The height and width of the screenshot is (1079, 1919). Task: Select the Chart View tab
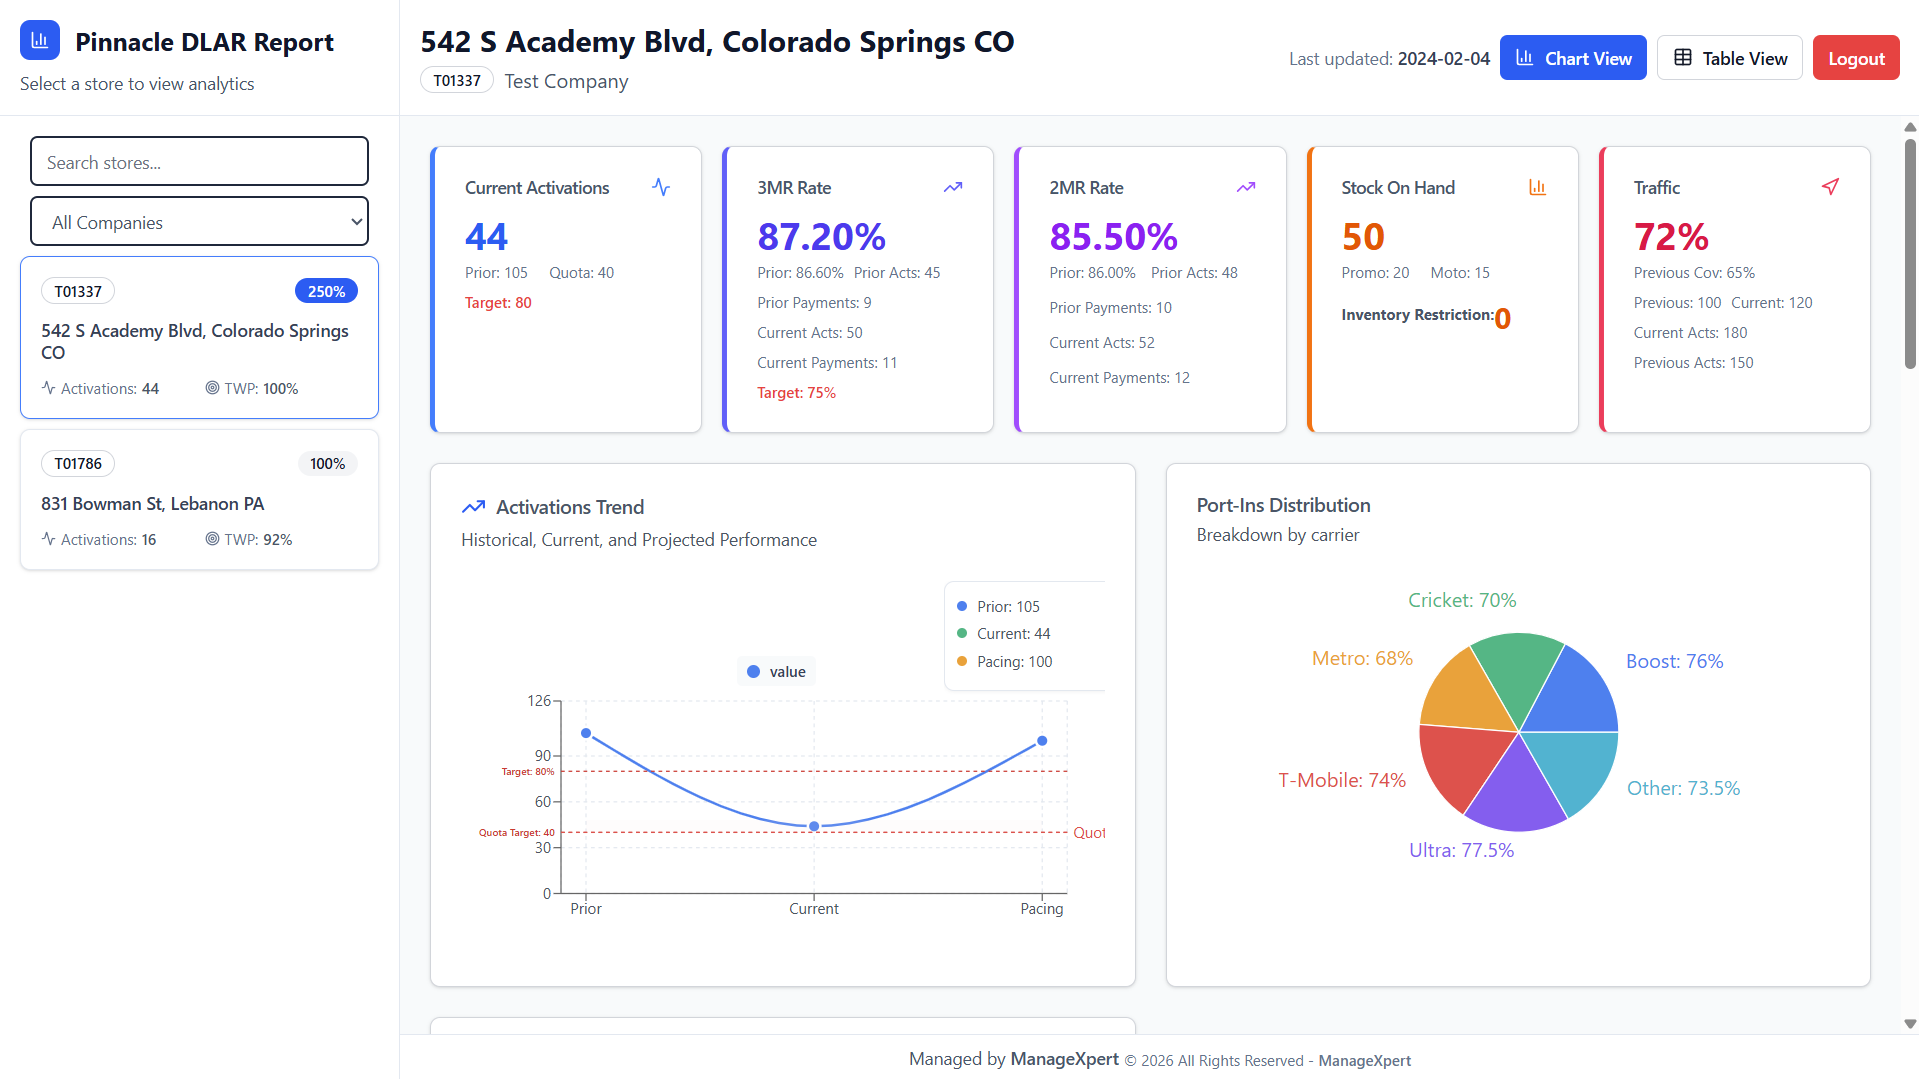point(1573,57)
